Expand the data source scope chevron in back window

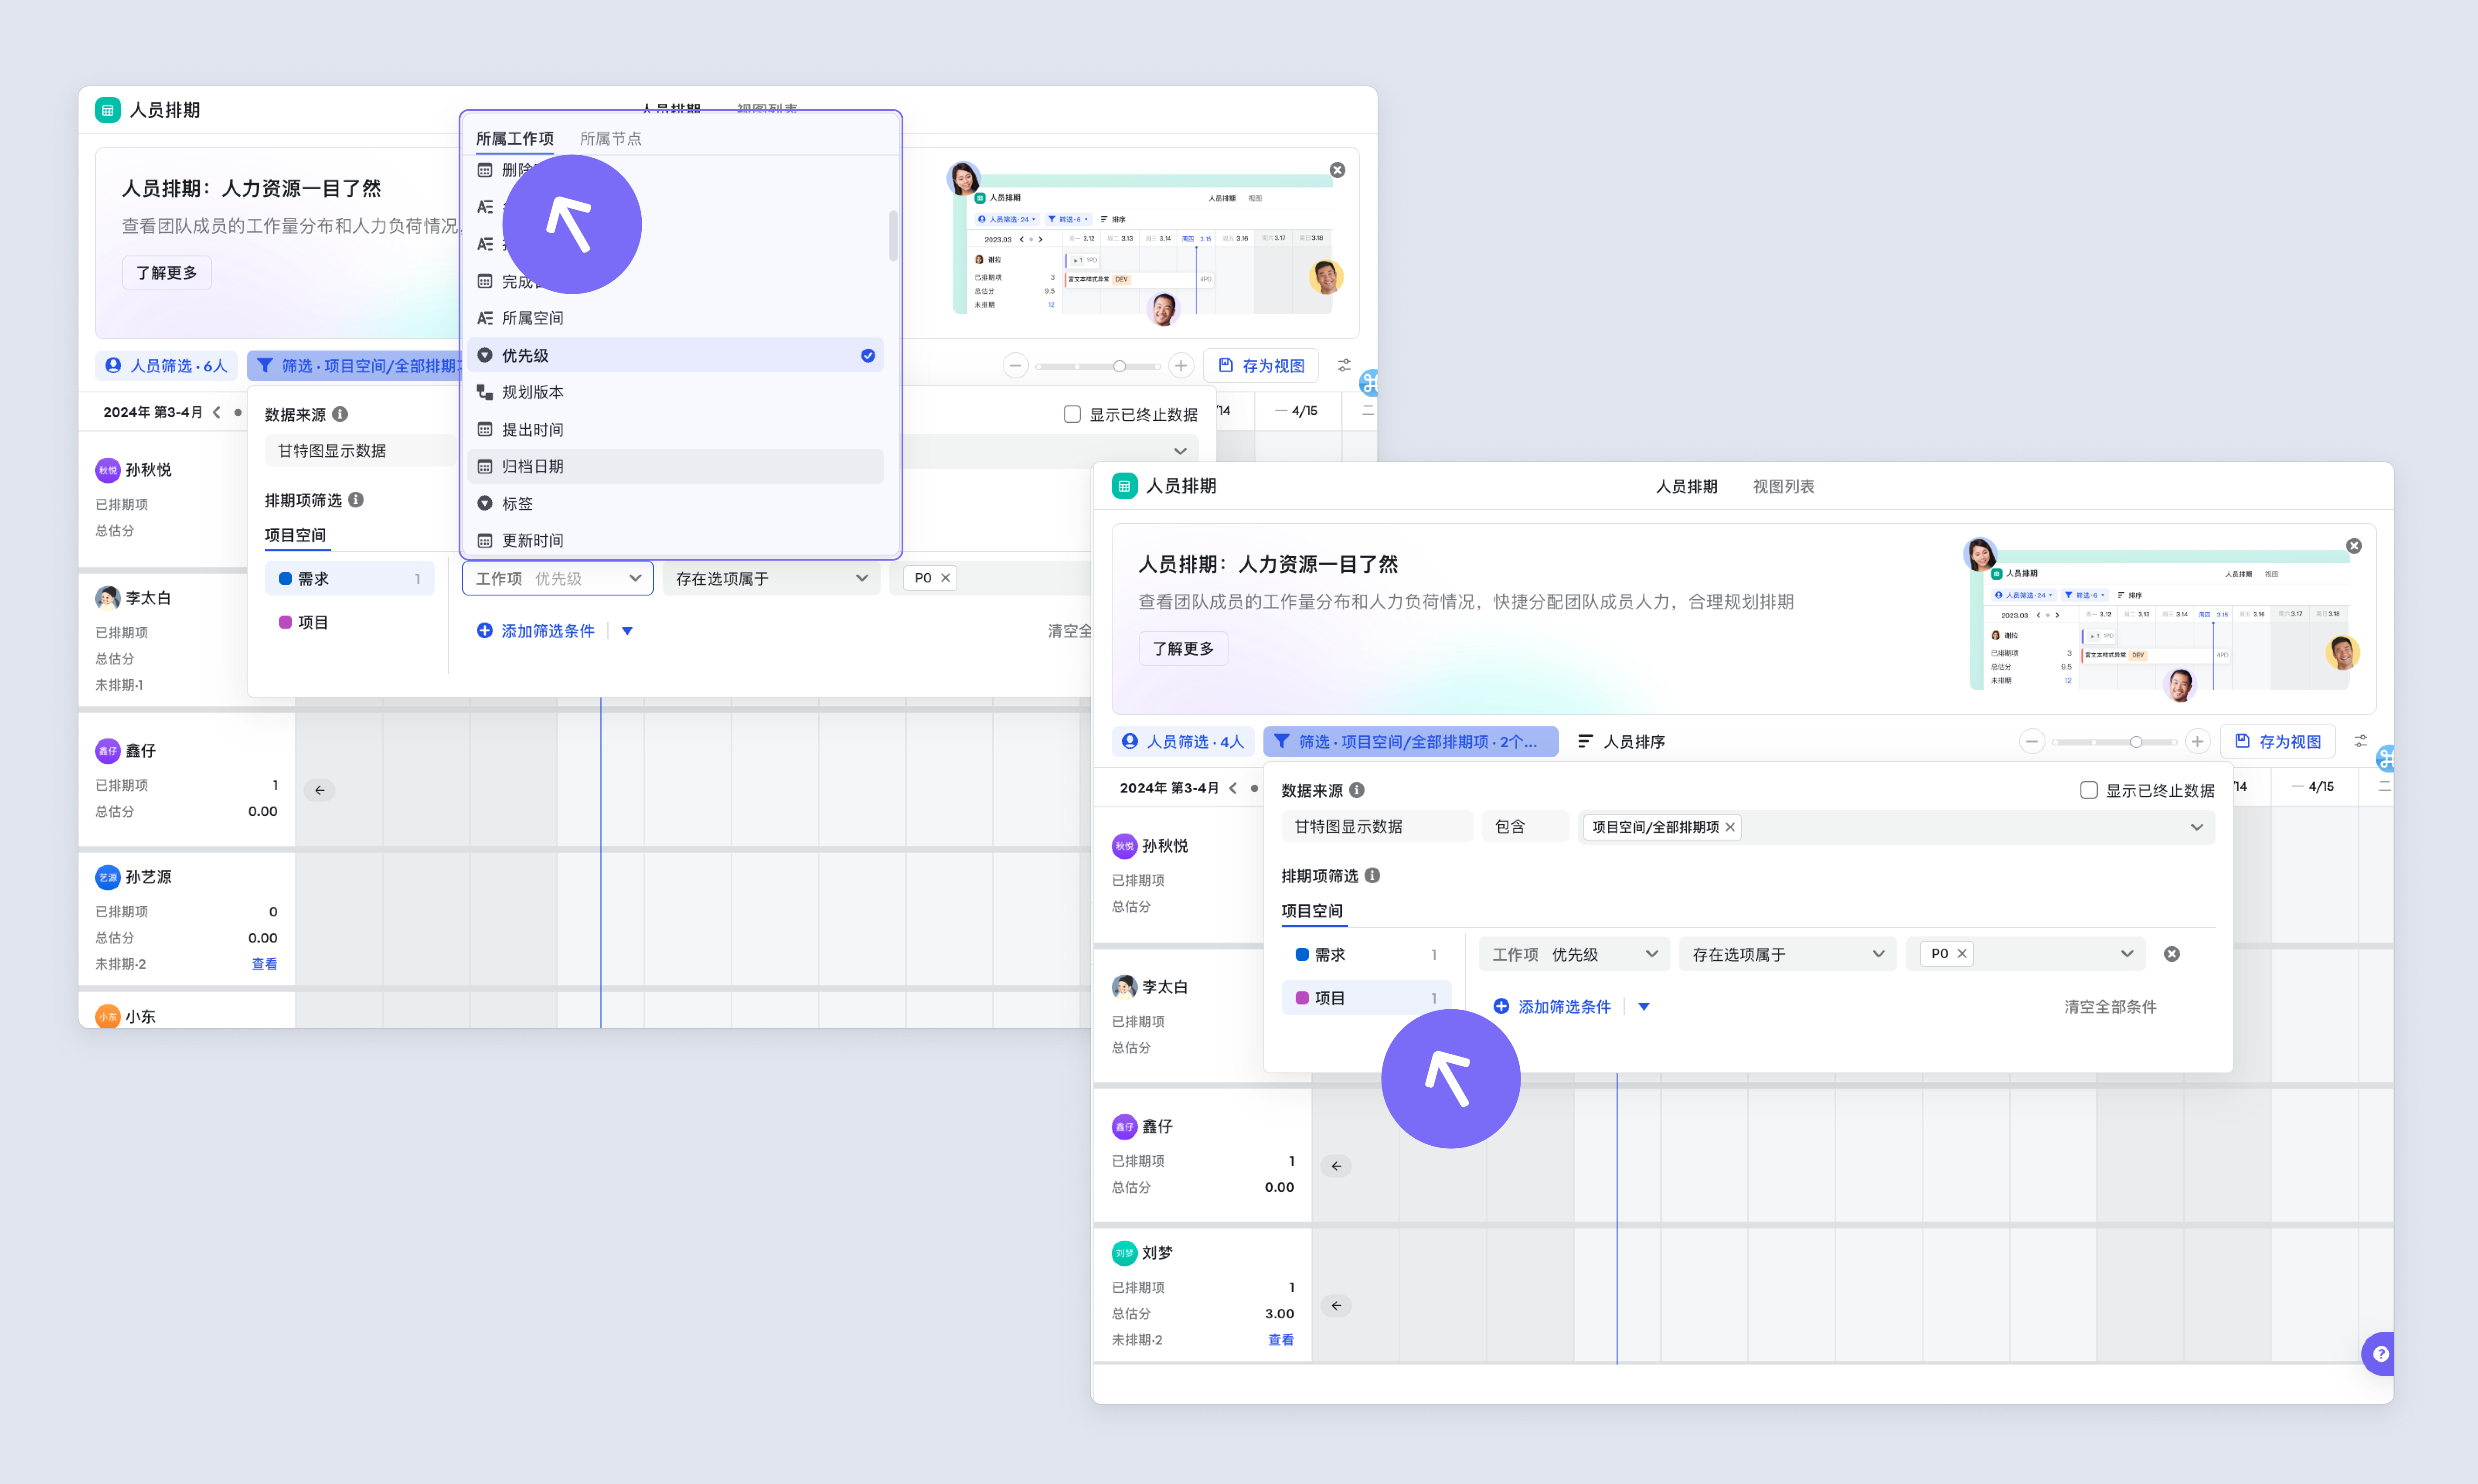[1181, 451]
